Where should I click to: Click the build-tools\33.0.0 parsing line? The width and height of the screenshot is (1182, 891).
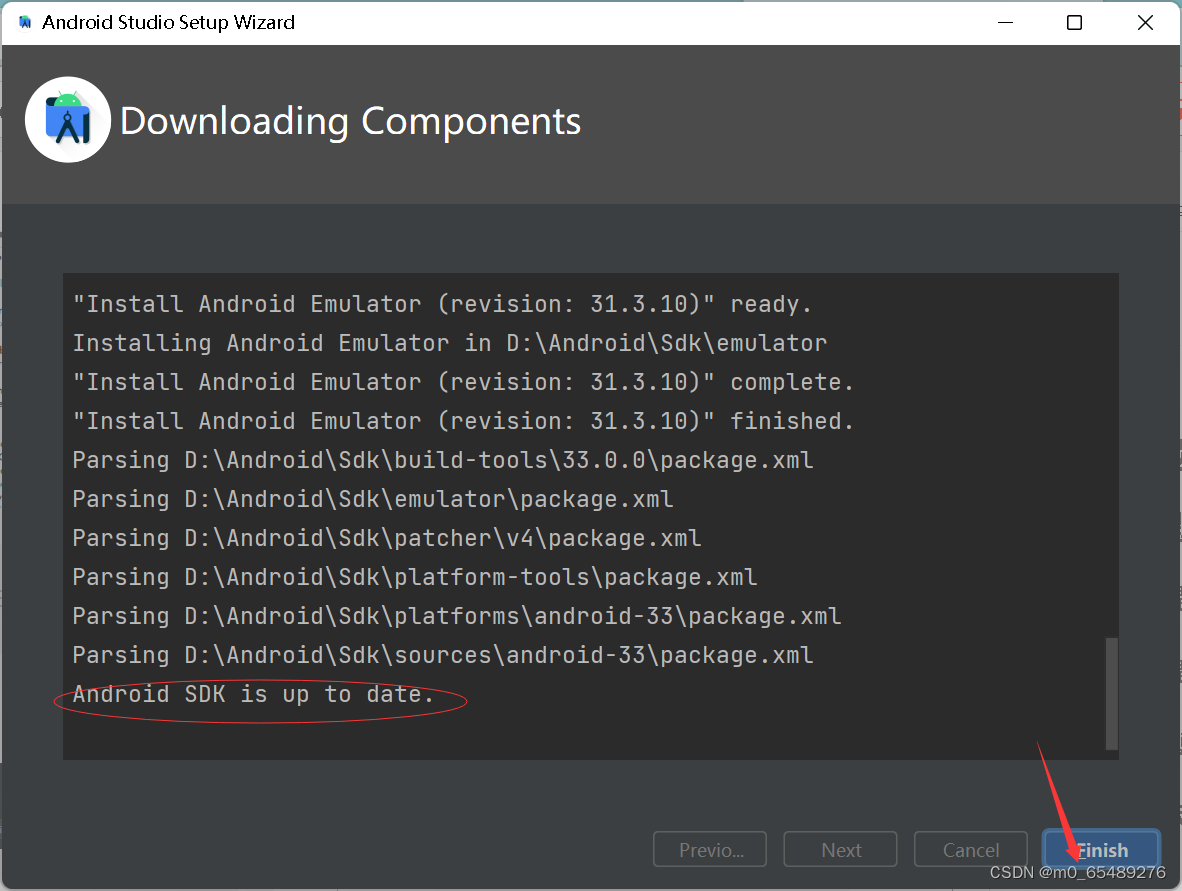tap(442, 460)
